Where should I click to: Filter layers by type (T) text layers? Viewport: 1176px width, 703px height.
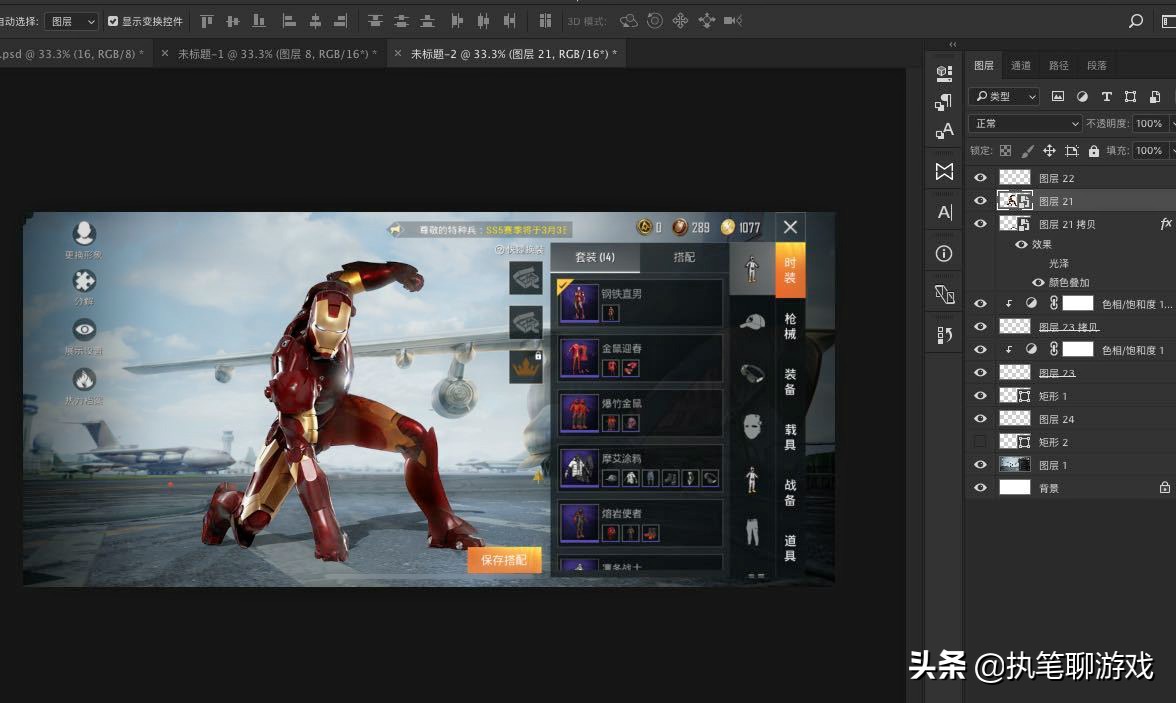click(x=1106, y=97)
